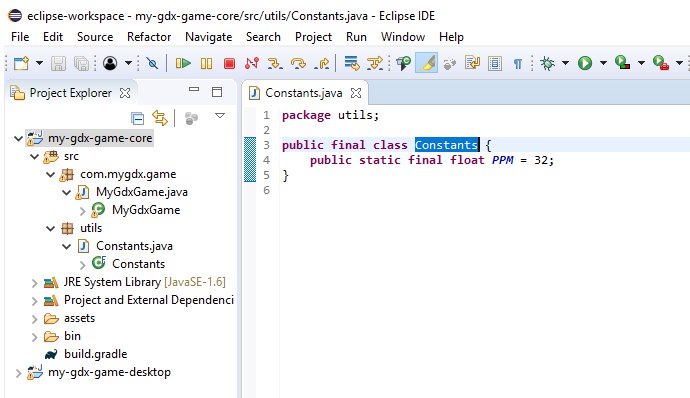Screen dimensions: 690x398
Task: Toggle Show Whitespace Characters pilcrow icon
Action: pos(518,64)
